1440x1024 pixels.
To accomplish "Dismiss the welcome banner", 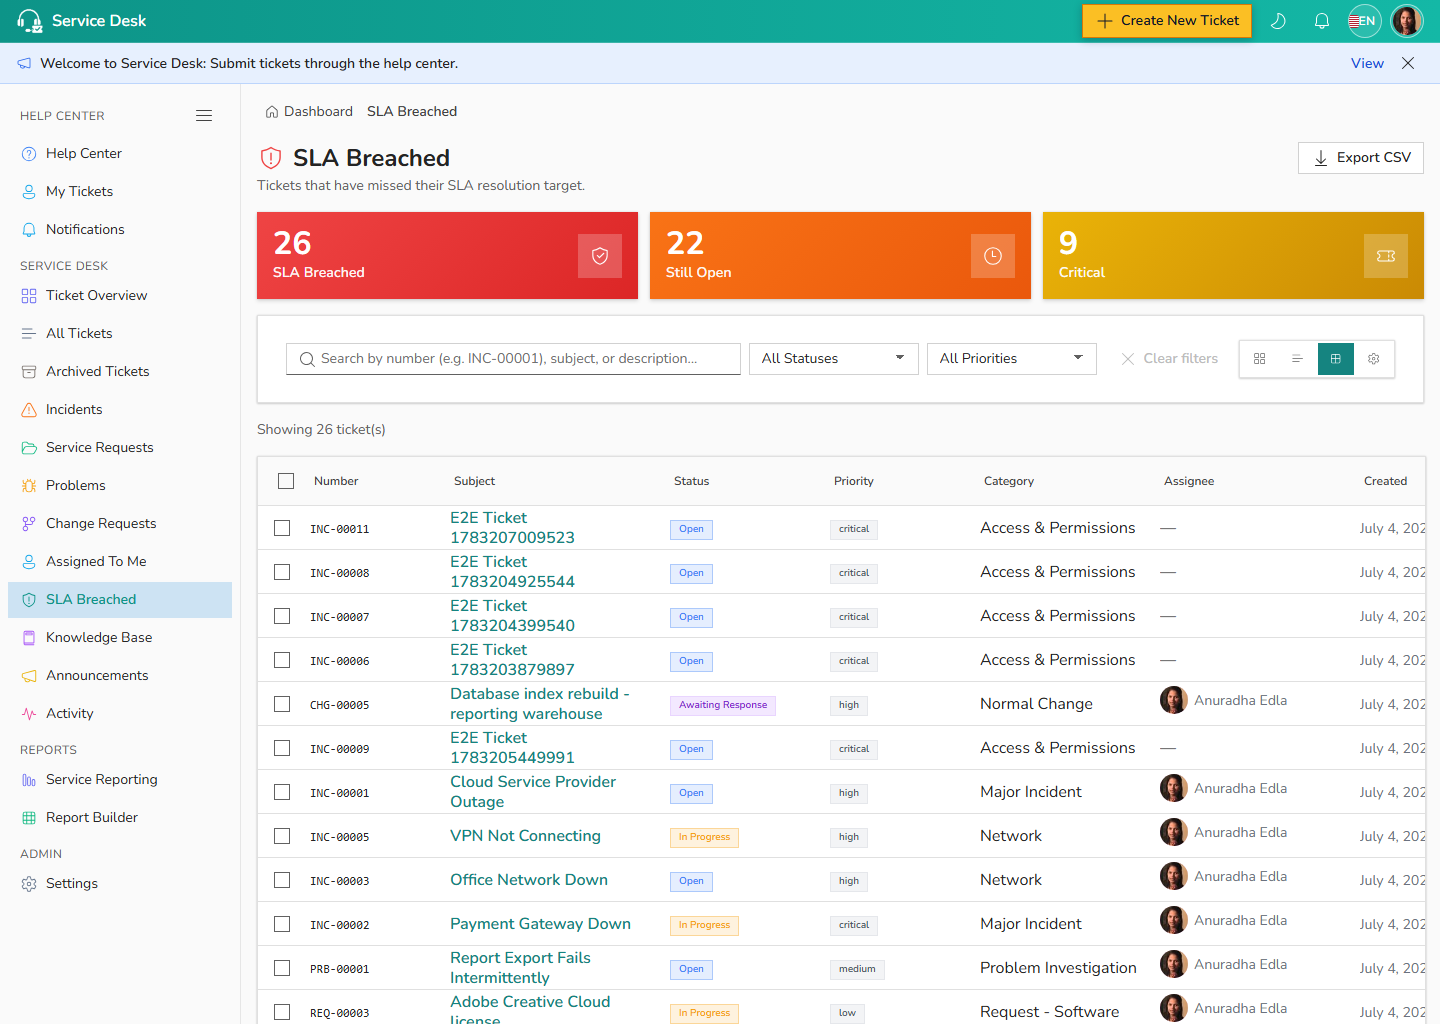I will 1408,63.
